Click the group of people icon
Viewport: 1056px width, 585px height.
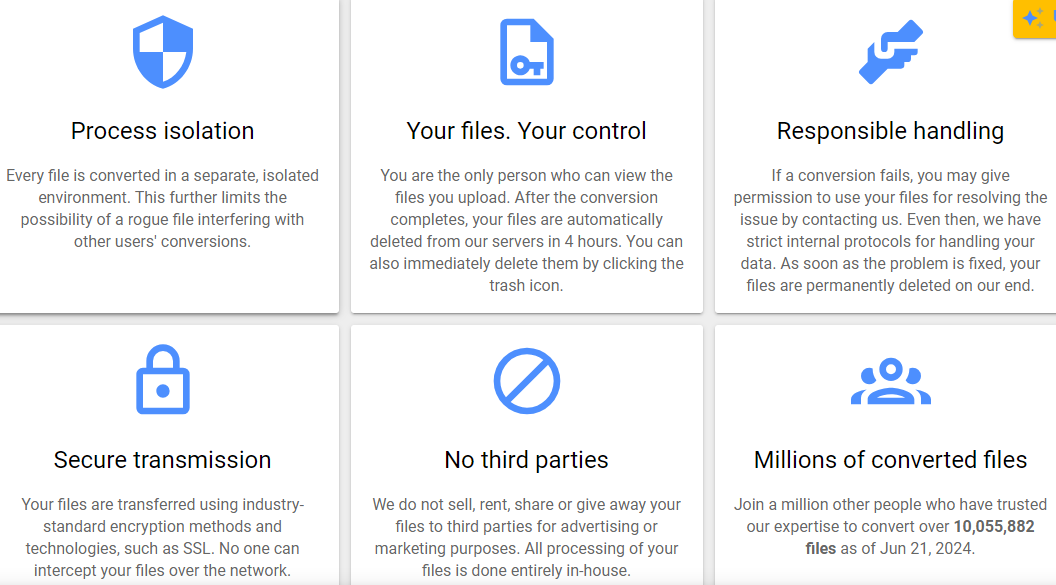coord(891,381)
